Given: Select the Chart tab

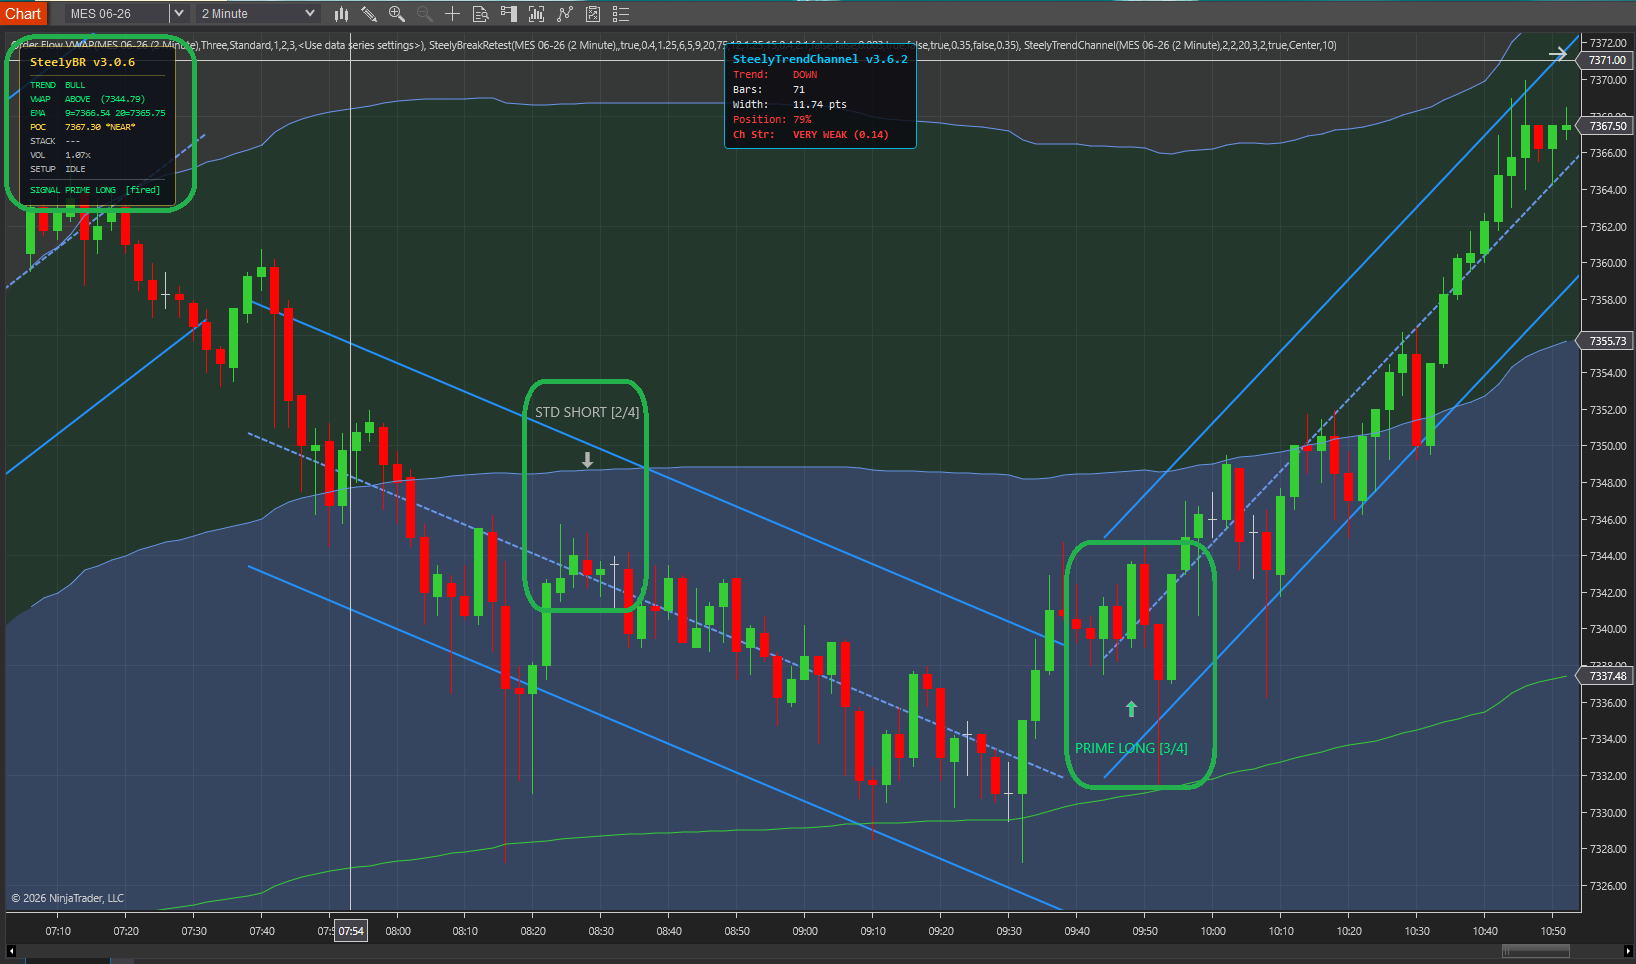Looking at the screenshot, I should [23, 14].
